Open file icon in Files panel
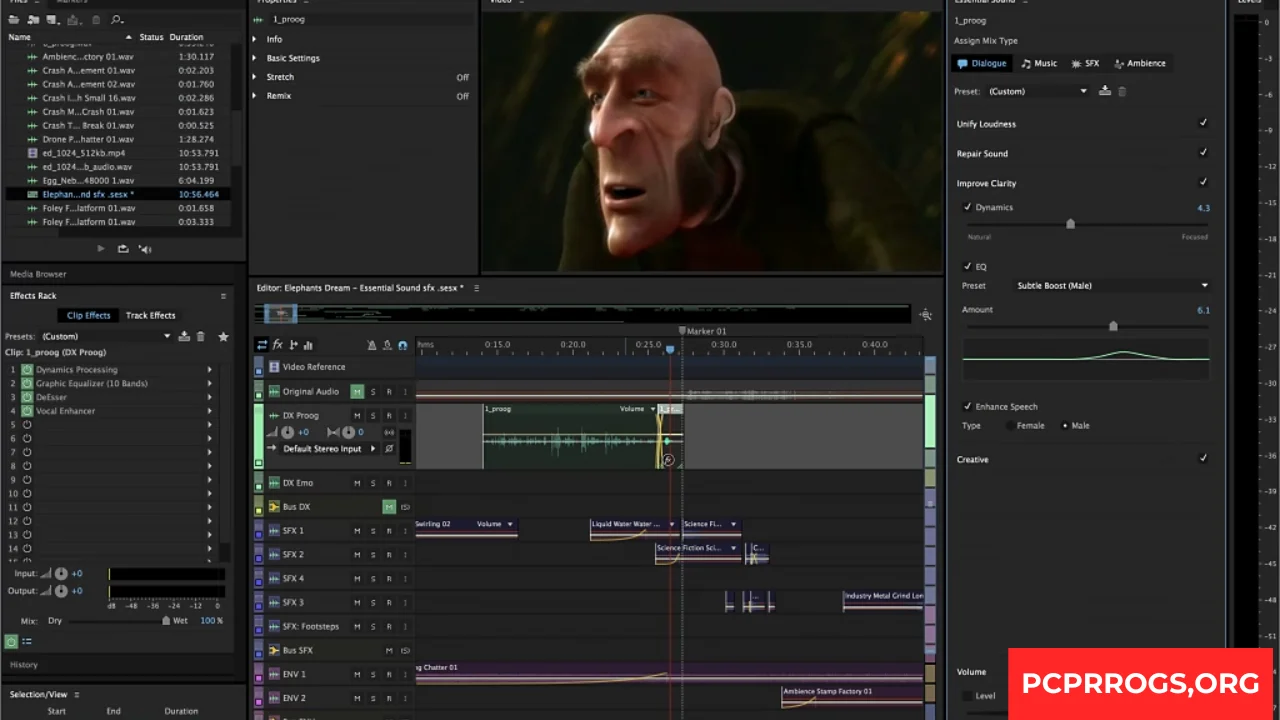 pyautogui.click(x=13, y=19)
